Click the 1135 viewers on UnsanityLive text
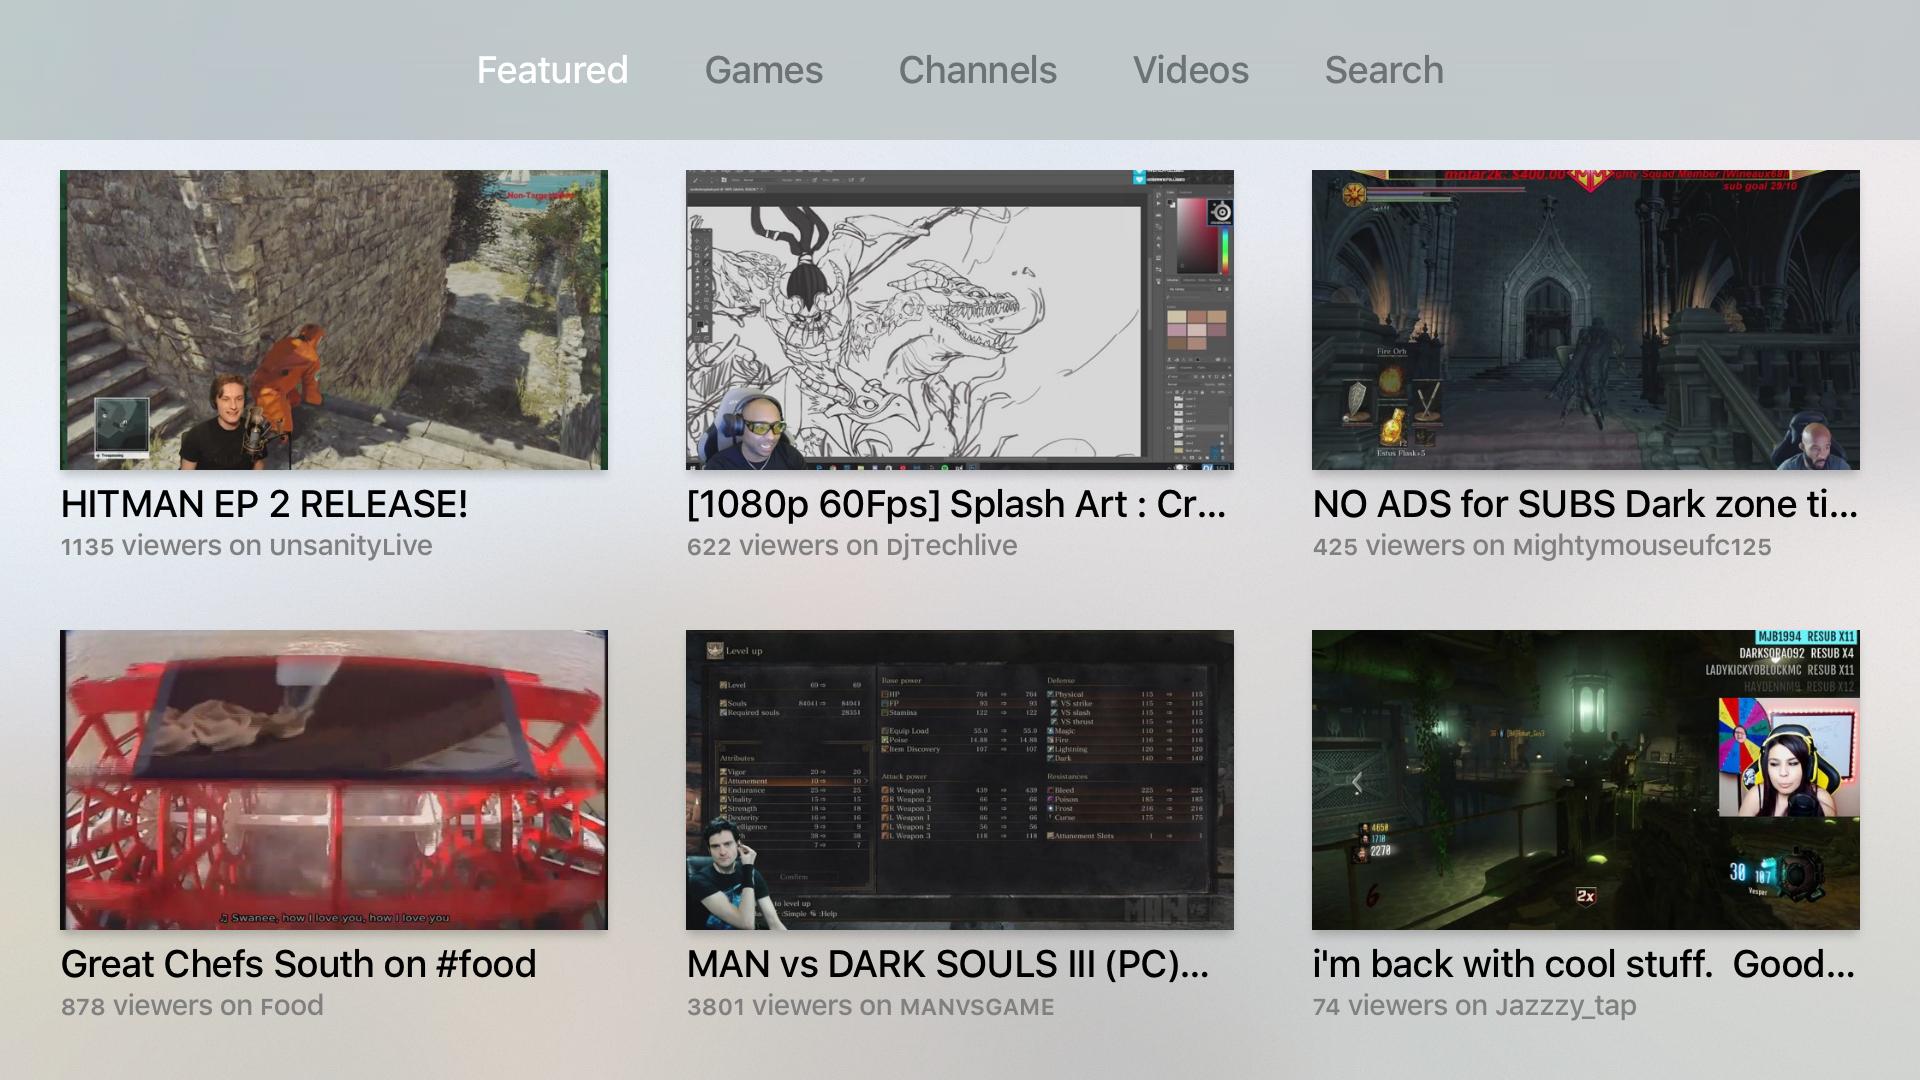The height and width of the screenshot is (1080, 1920). (246, 546)
